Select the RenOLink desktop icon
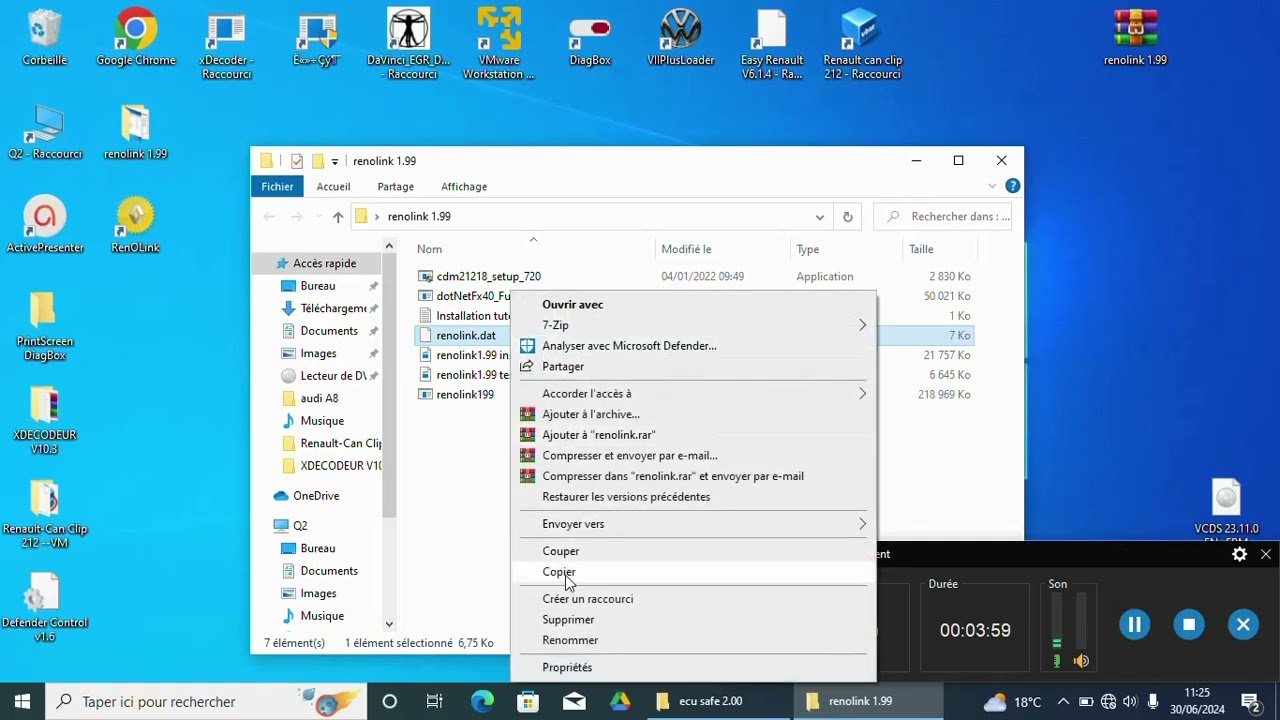Viewport: 1280px width, 720px height. [x=135, y=225]
